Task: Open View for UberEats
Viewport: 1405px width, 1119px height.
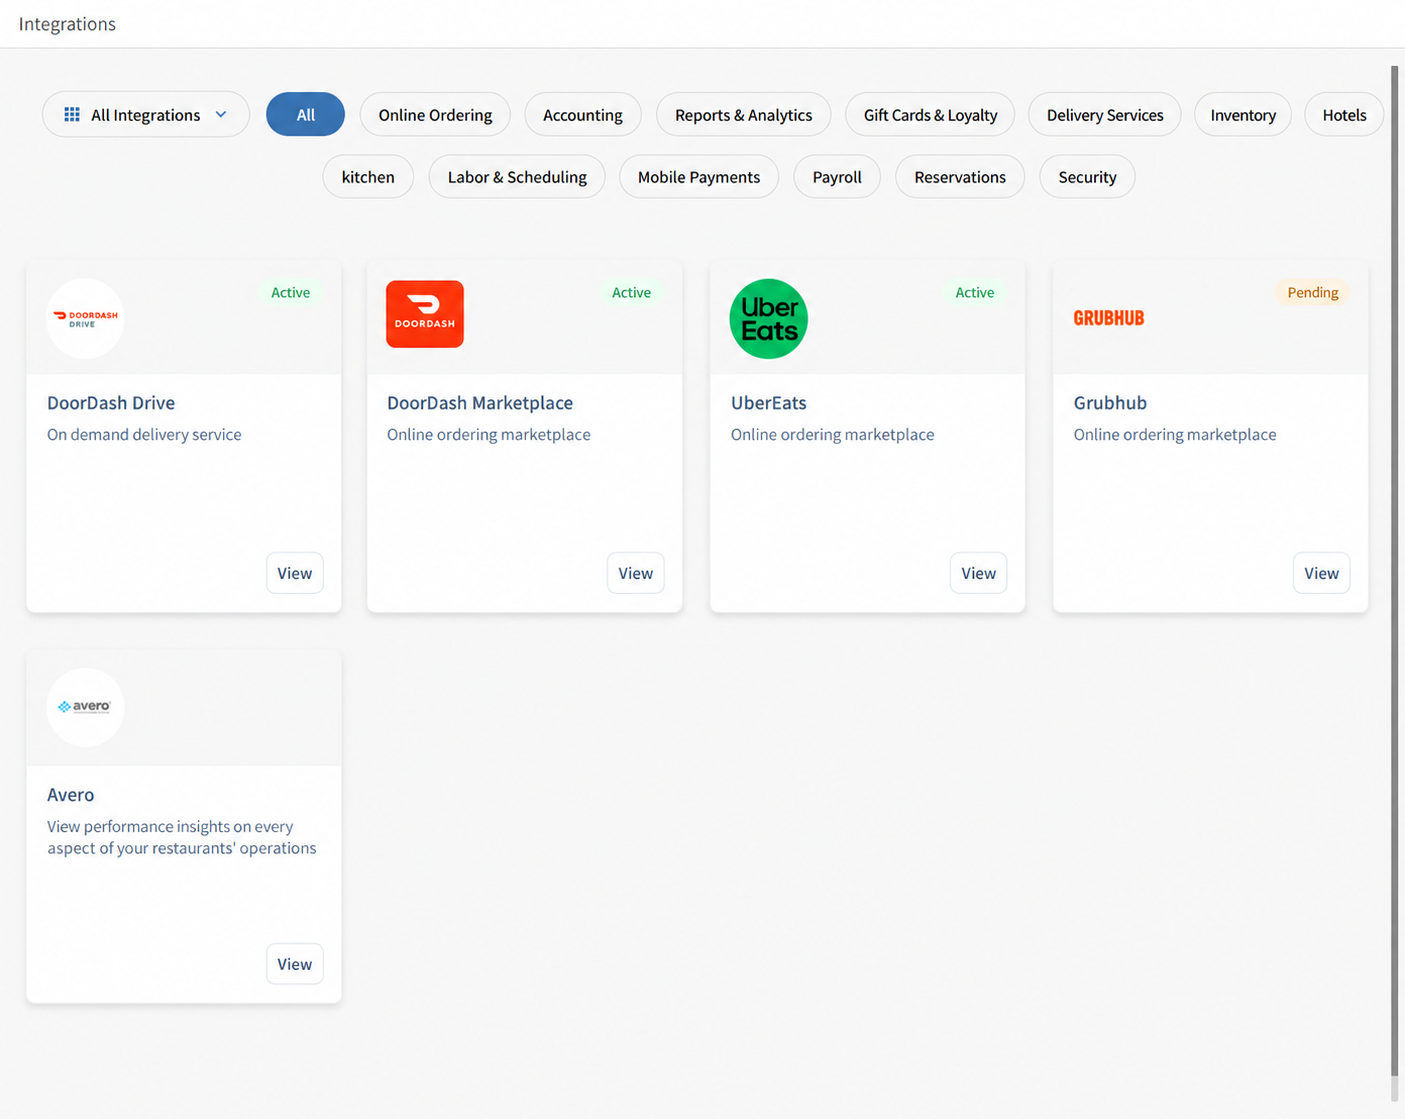Action: pos(979,573)
